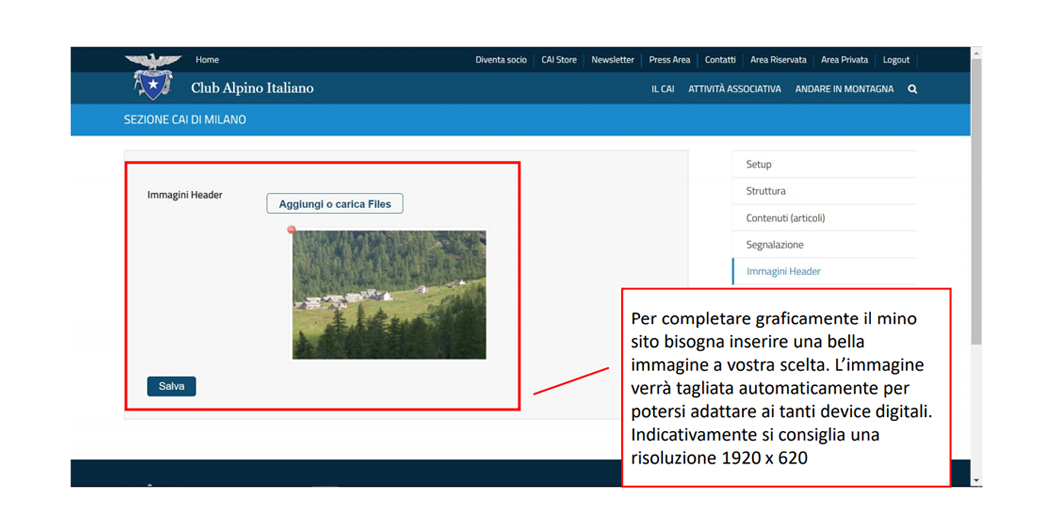
Task: Open Press Area link
Action: [x=669, y=60]
